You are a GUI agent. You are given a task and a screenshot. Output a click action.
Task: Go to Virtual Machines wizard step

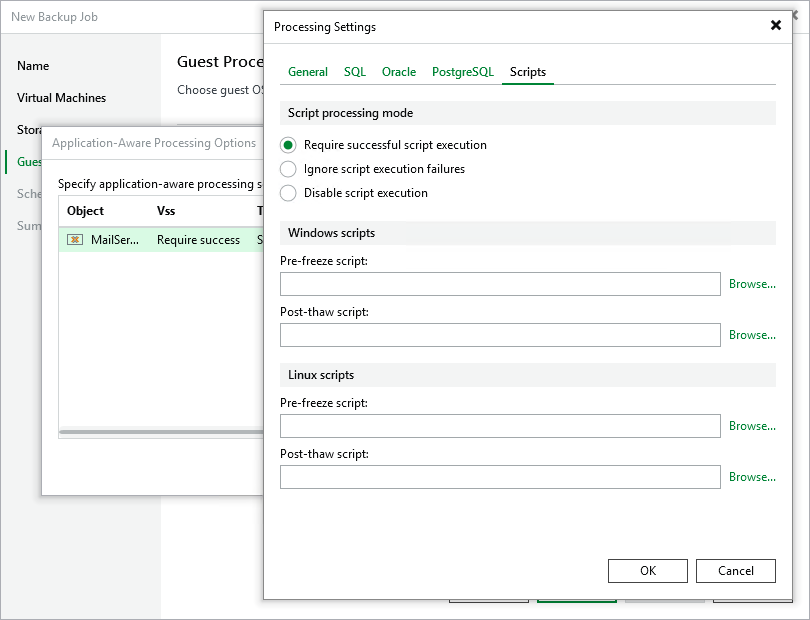(x=61, y=98)
